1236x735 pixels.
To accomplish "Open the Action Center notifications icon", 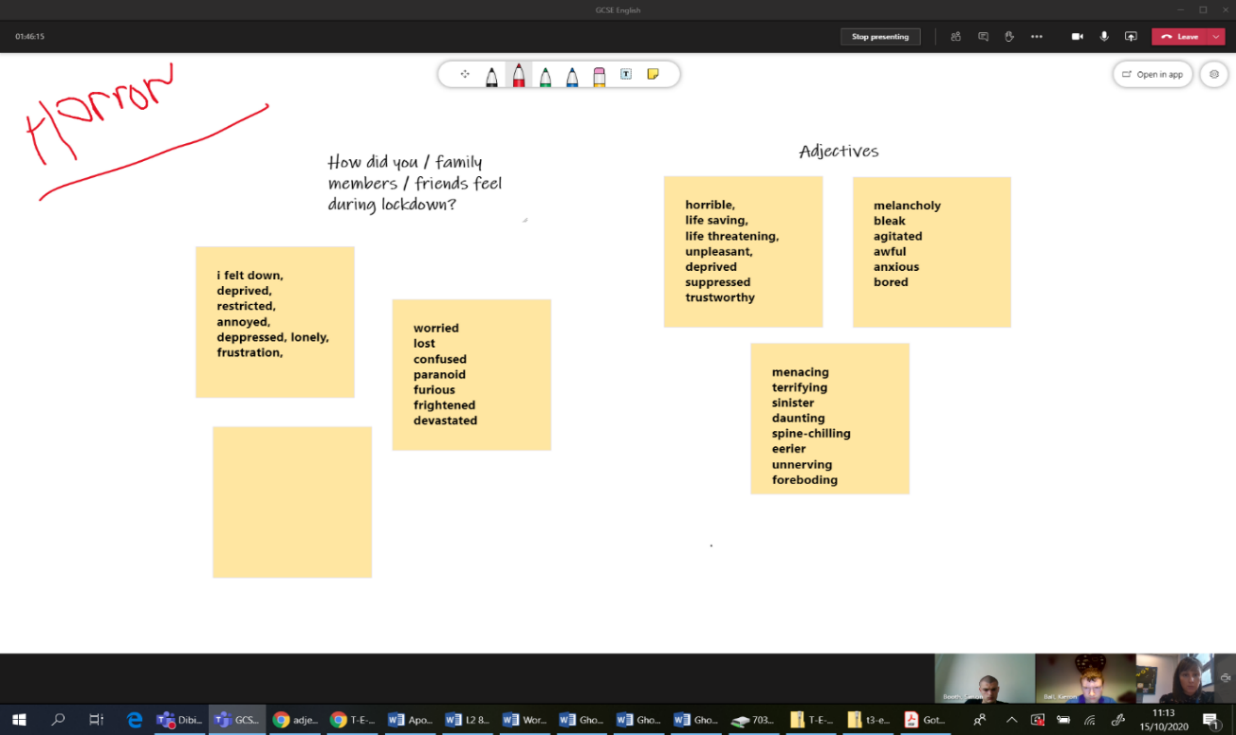I will 1211,720.
